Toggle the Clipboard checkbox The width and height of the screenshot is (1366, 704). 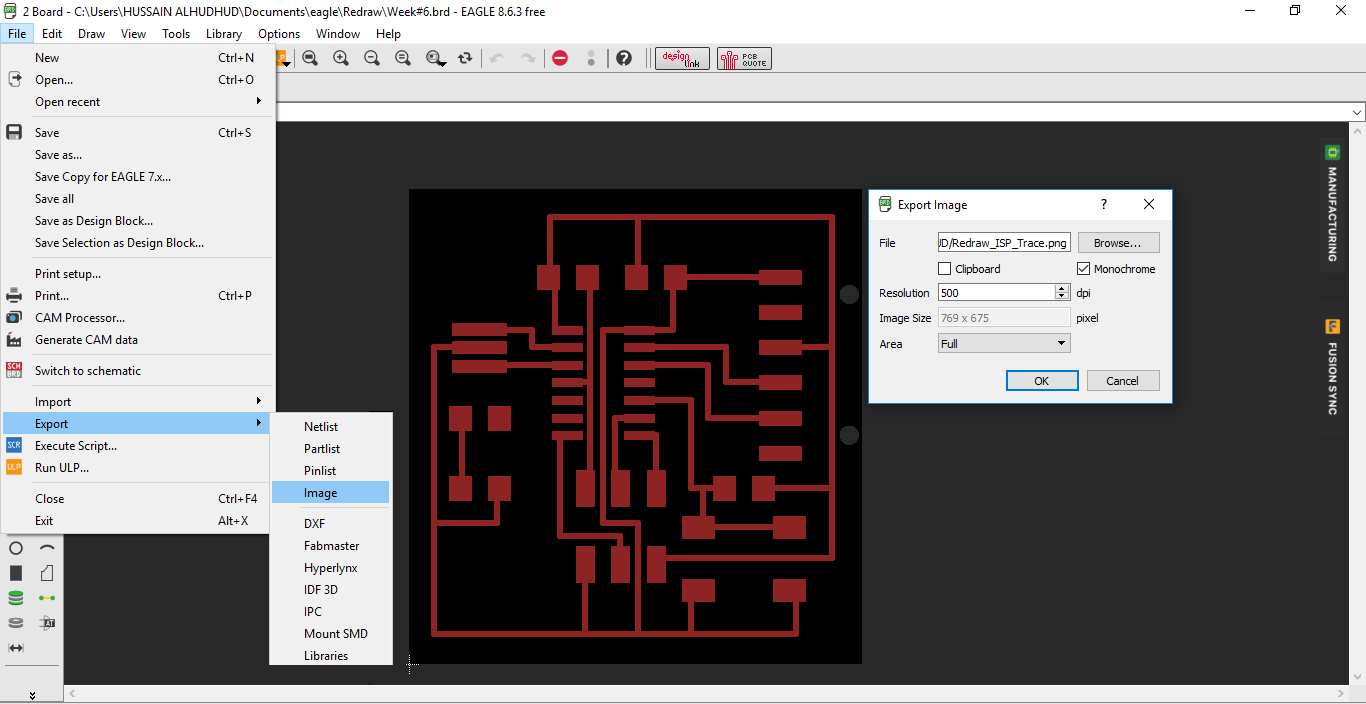944,269
